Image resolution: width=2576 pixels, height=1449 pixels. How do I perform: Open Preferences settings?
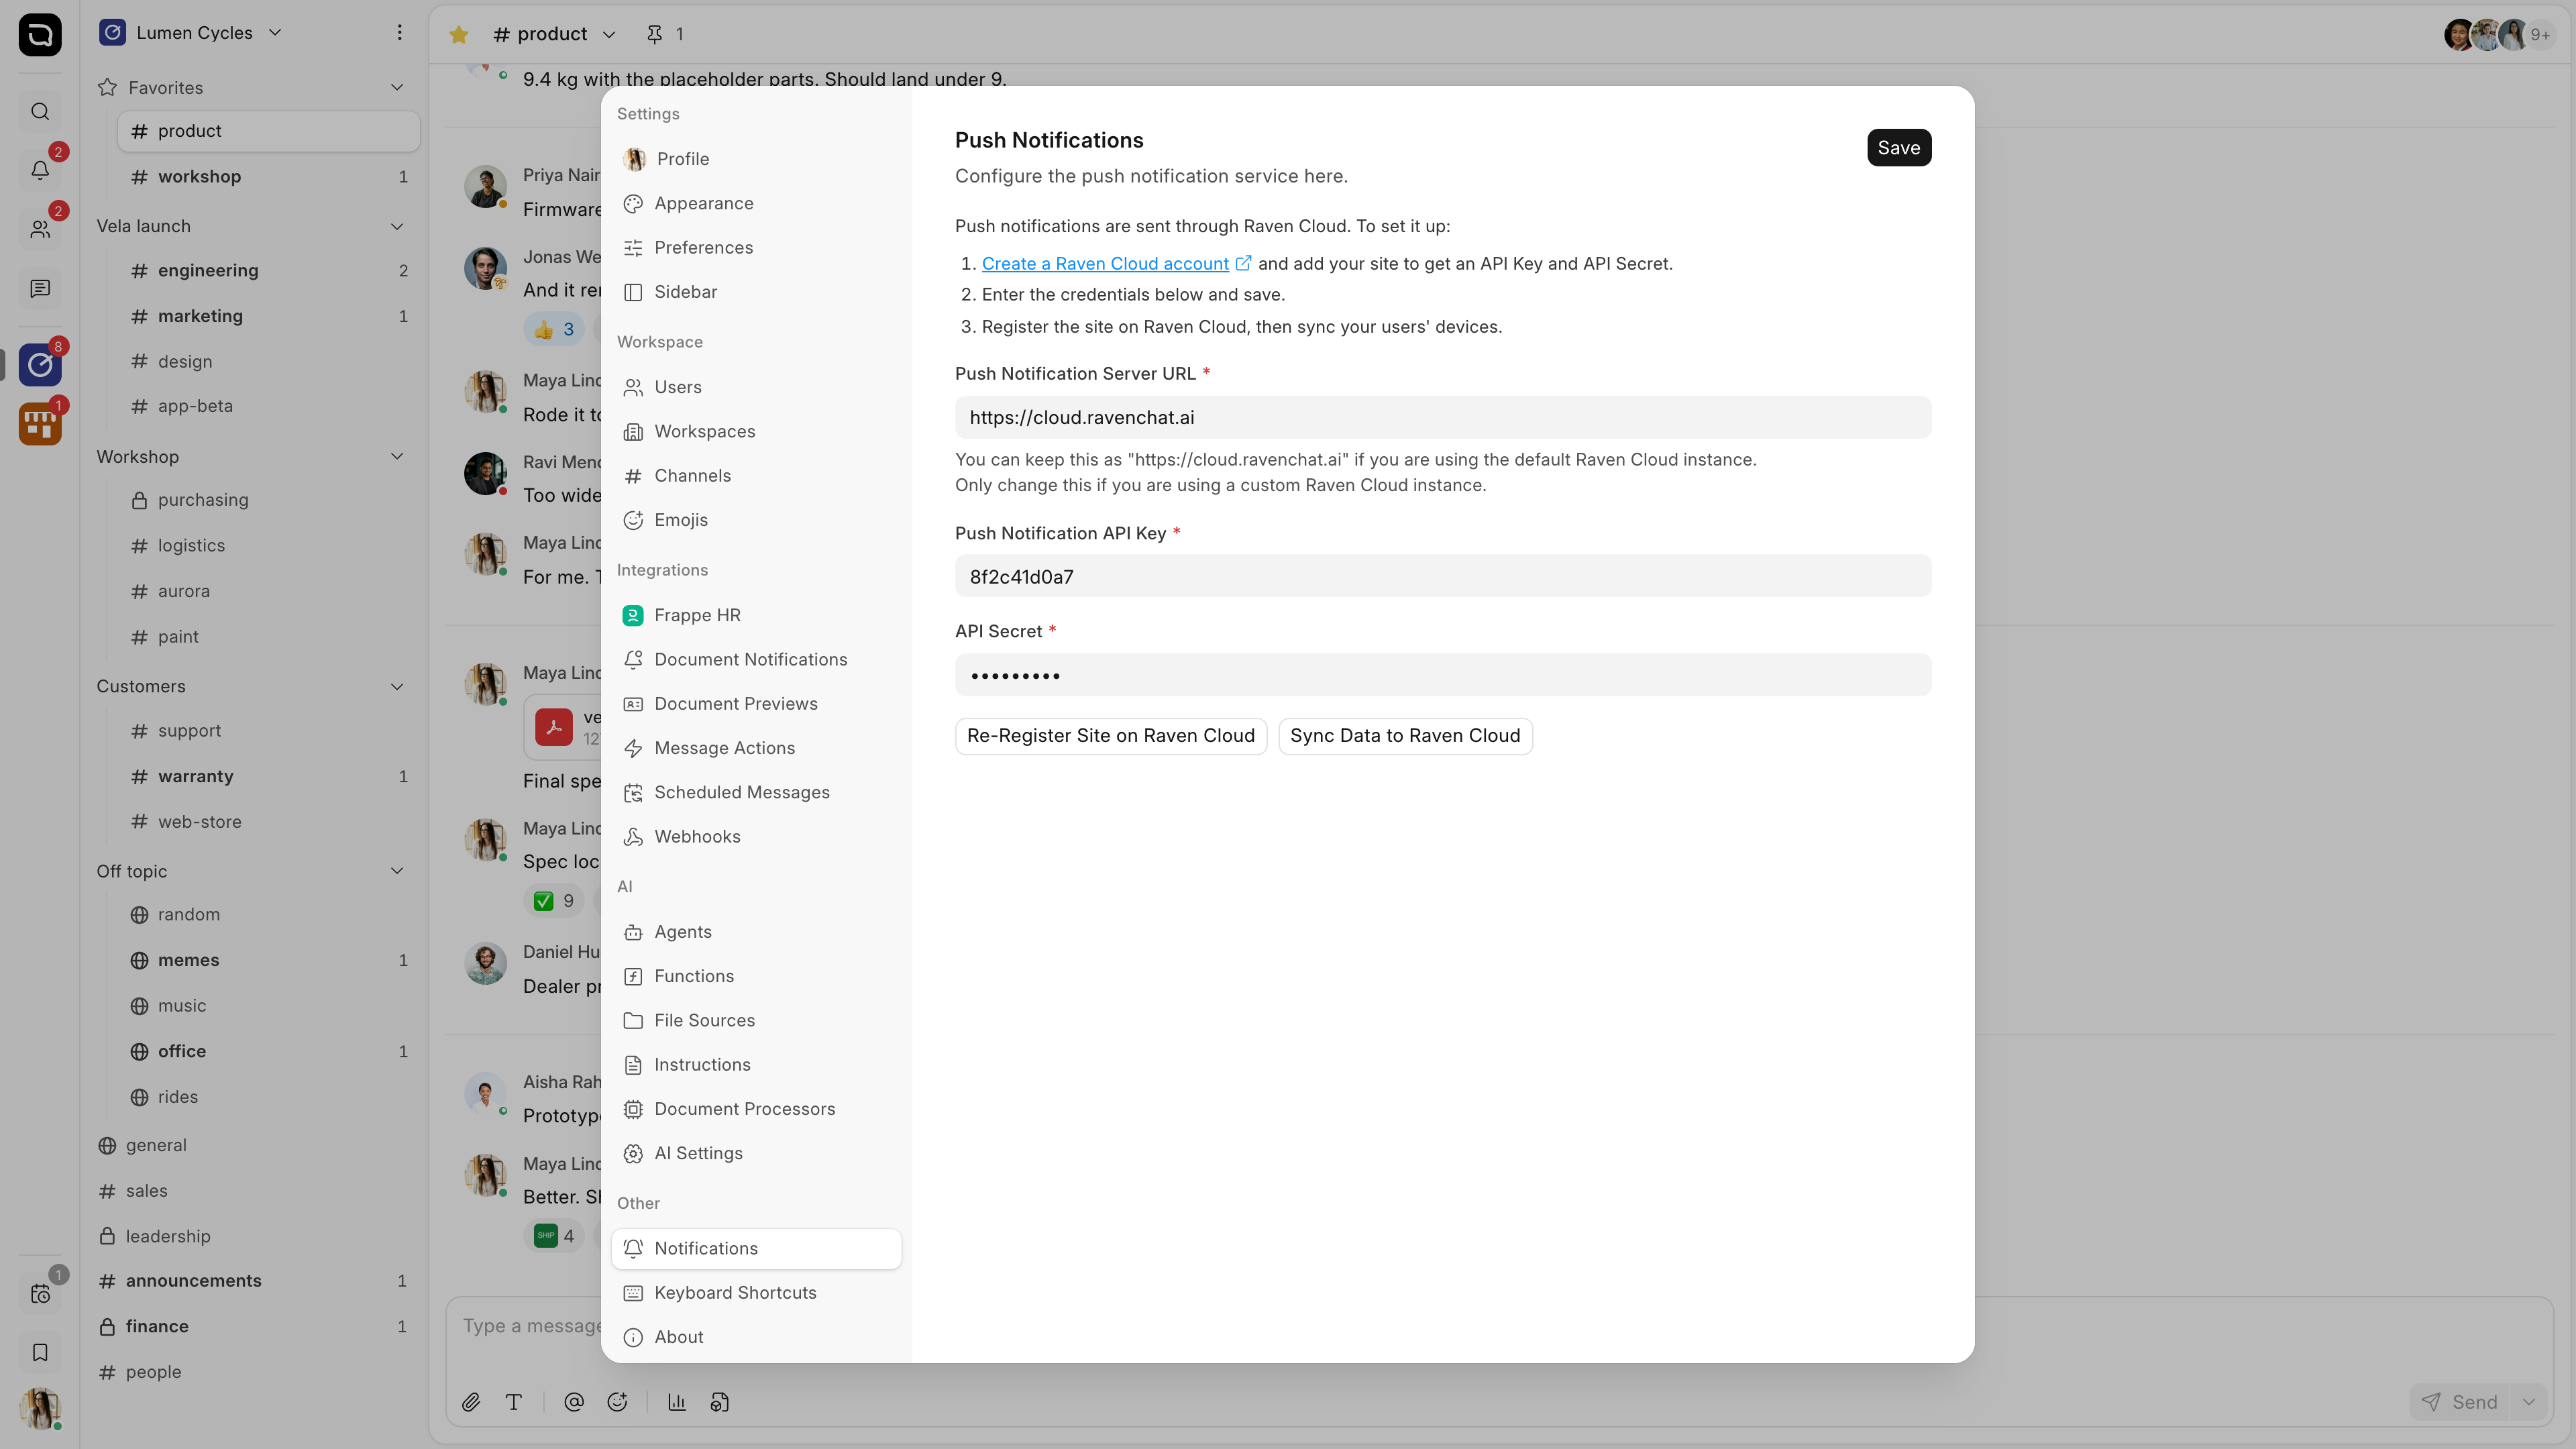pos(756,247)
